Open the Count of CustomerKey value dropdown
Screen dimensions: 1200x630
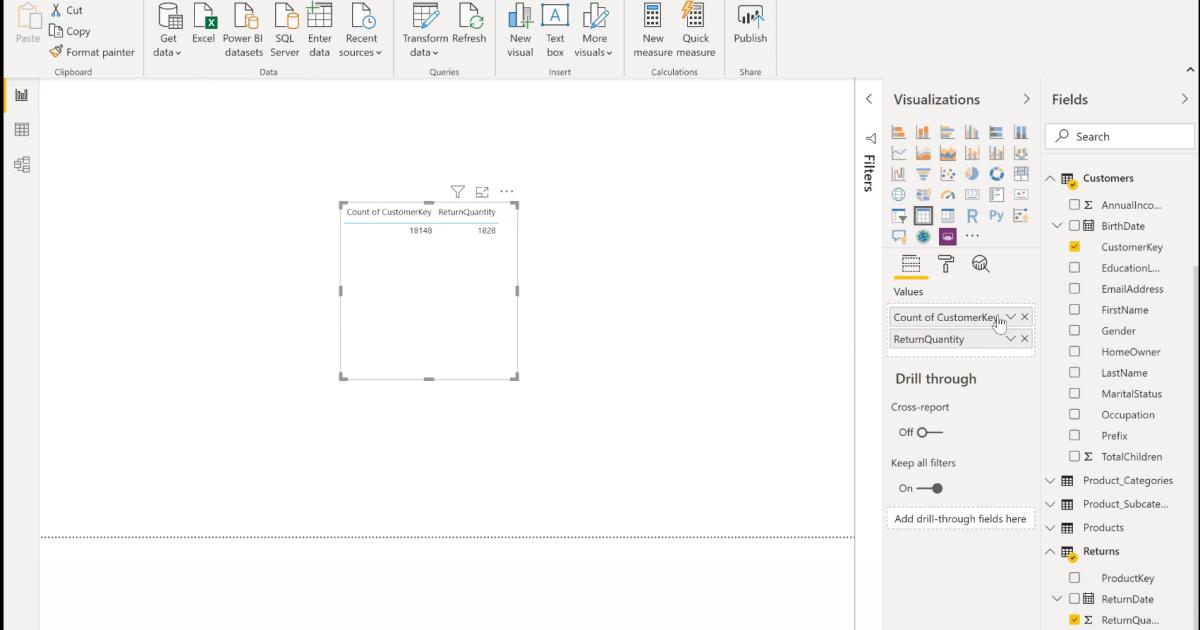pos(1012,316)
